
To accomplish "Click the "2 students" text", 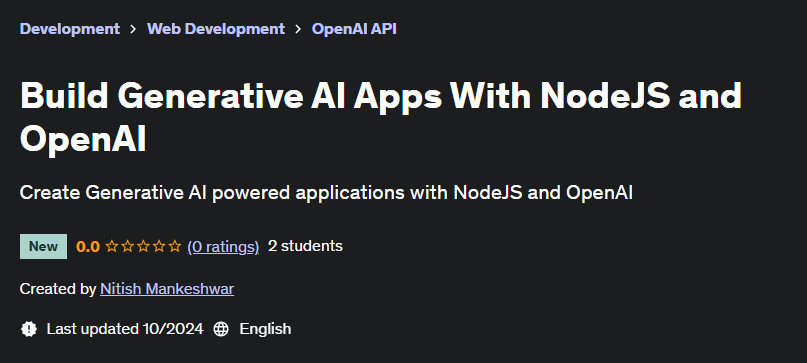I will 305,246.
